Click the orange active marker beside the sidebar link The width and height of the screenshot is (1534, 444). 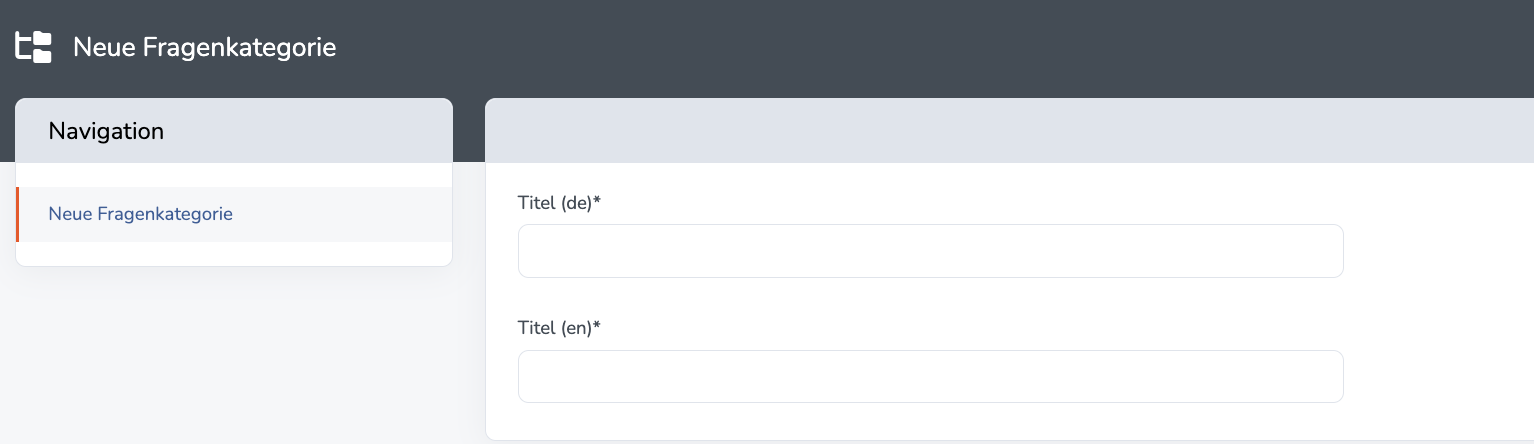(x=17, y=214)
